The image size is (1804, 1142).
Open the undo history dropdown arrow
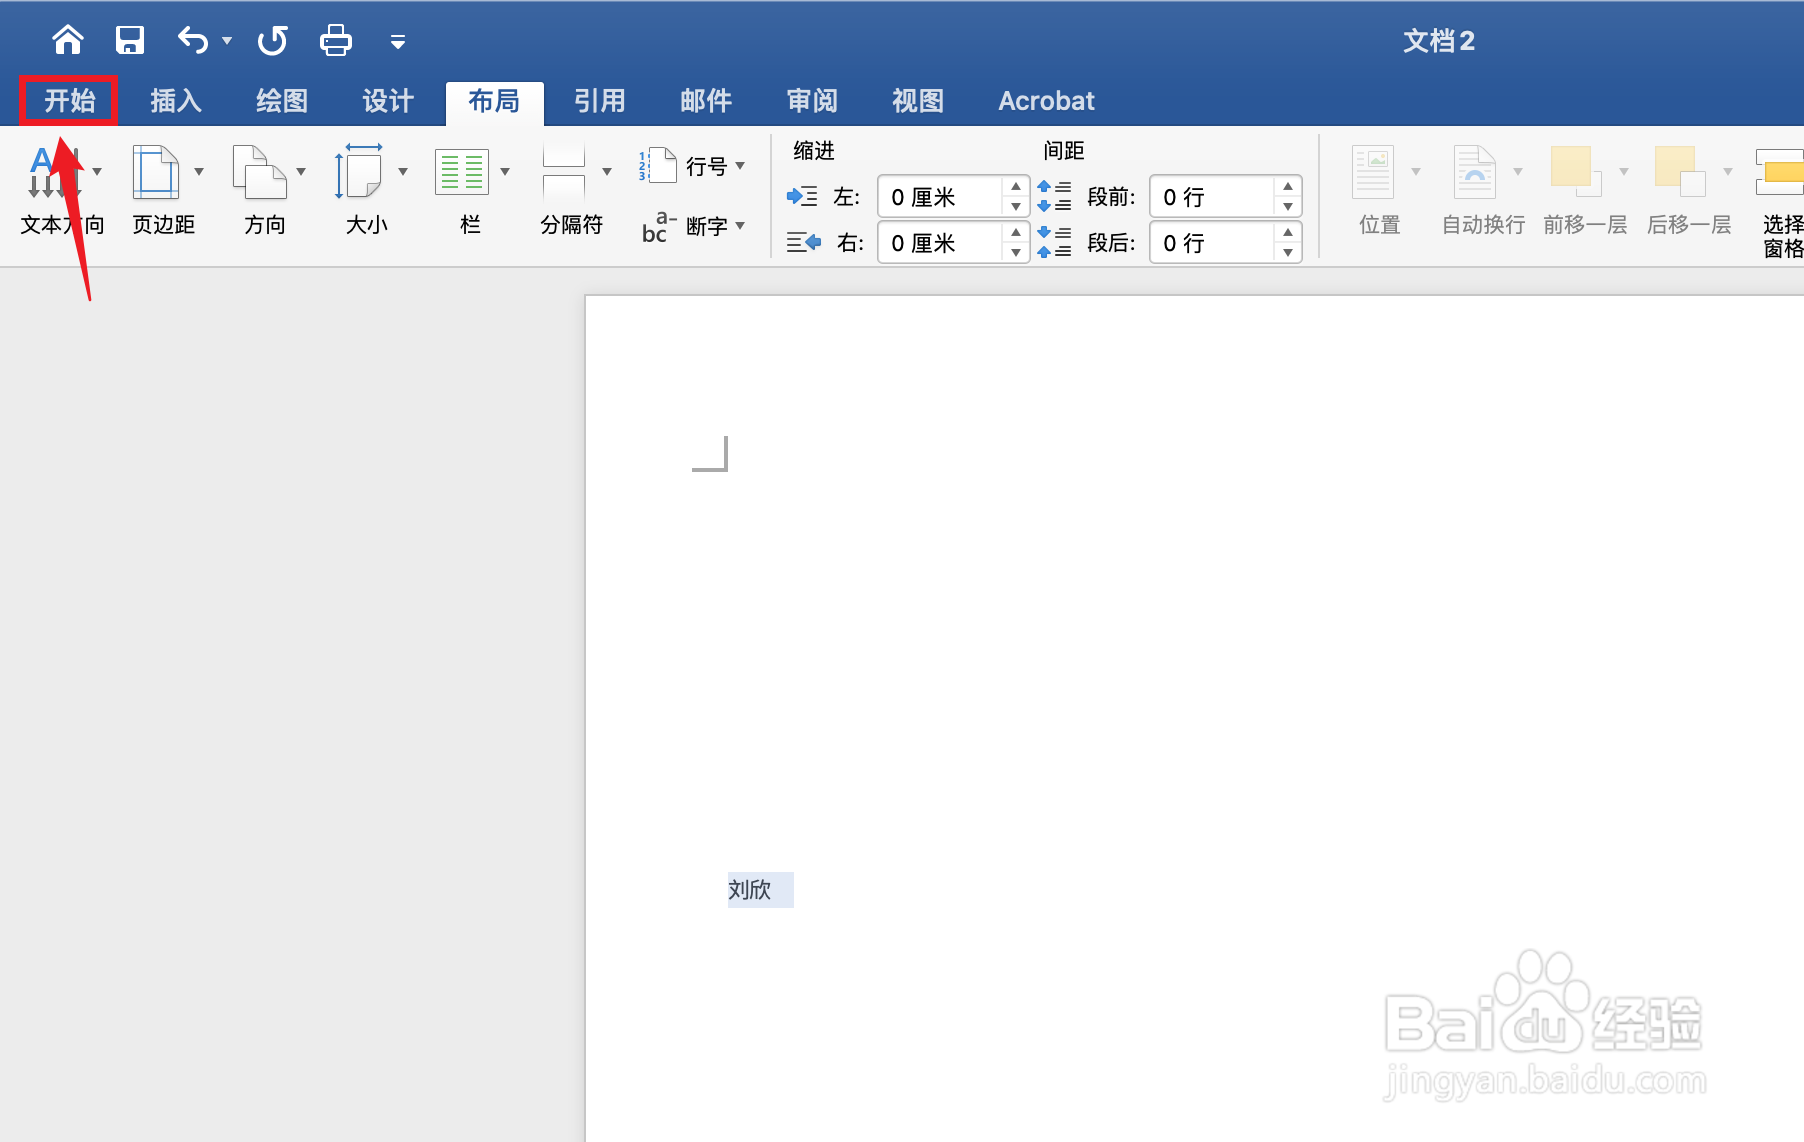[x=227, y=41]
